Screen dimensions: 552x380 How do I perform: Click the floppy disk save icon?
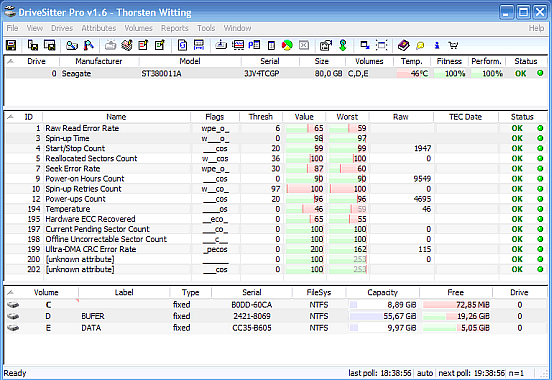tap(11, 45)
